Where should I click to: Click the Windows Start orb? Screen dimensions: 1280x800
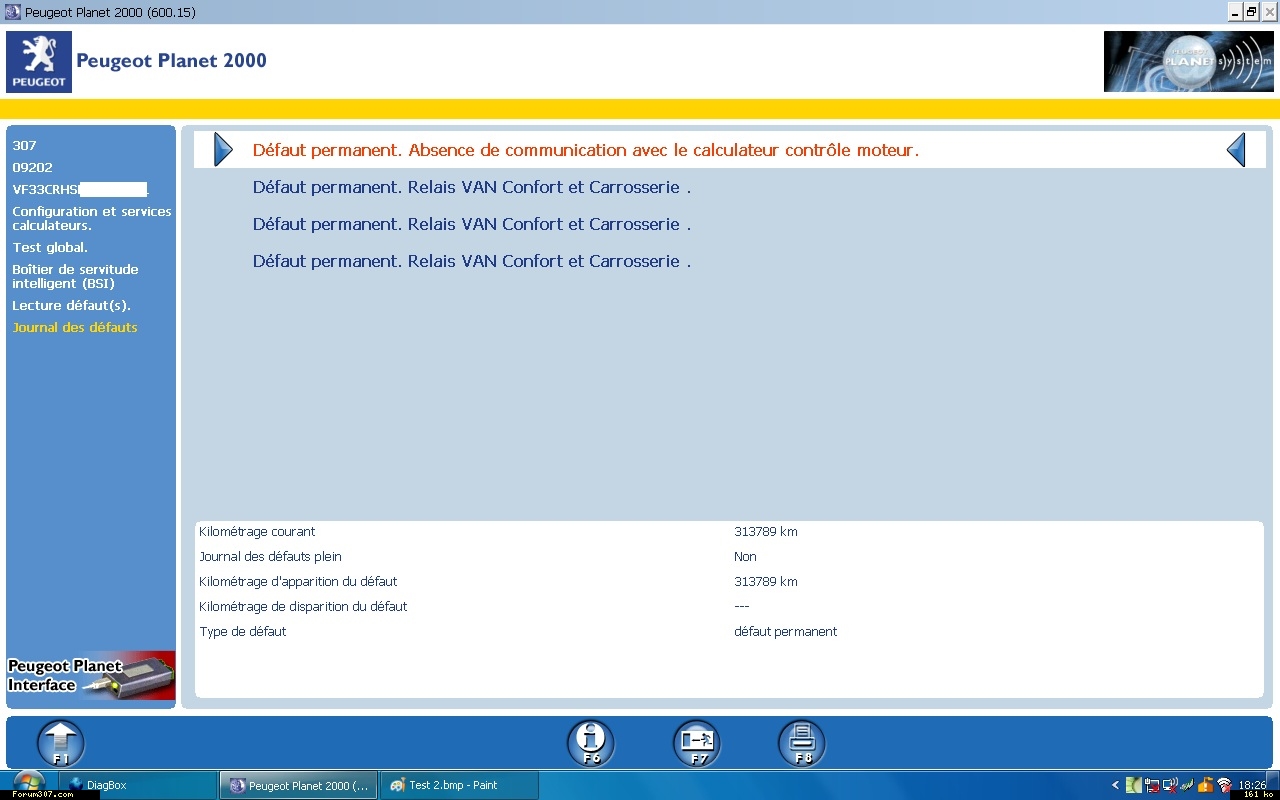pyautogui.click(x=27, y=783)
